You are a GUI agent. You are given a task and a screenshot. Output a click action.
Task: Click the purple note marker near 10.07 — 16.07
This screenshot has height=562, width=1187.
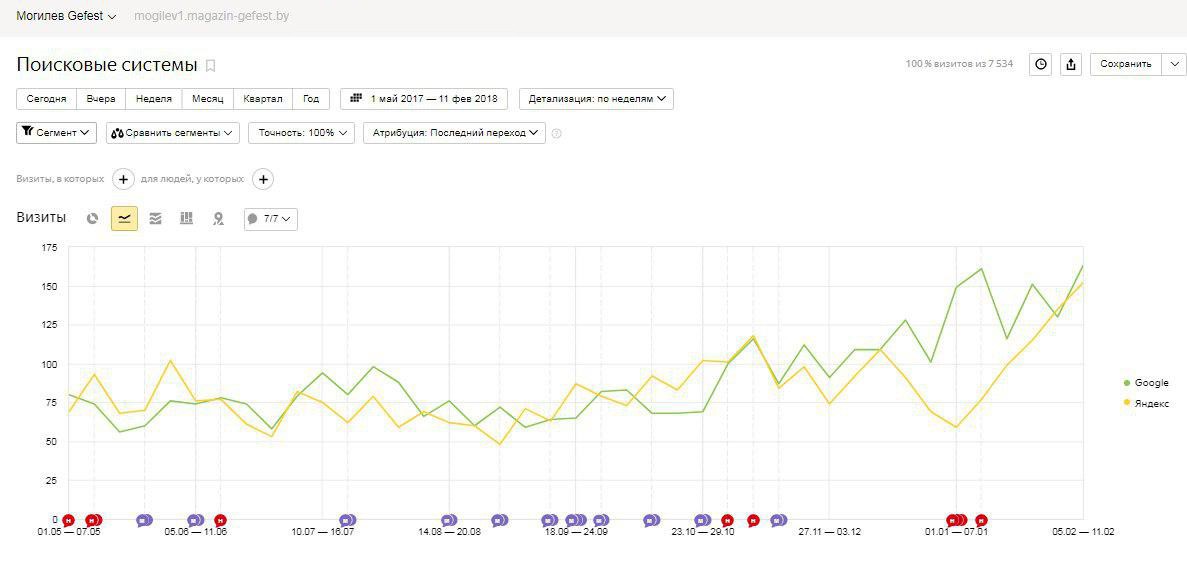(x=347, y=520)
